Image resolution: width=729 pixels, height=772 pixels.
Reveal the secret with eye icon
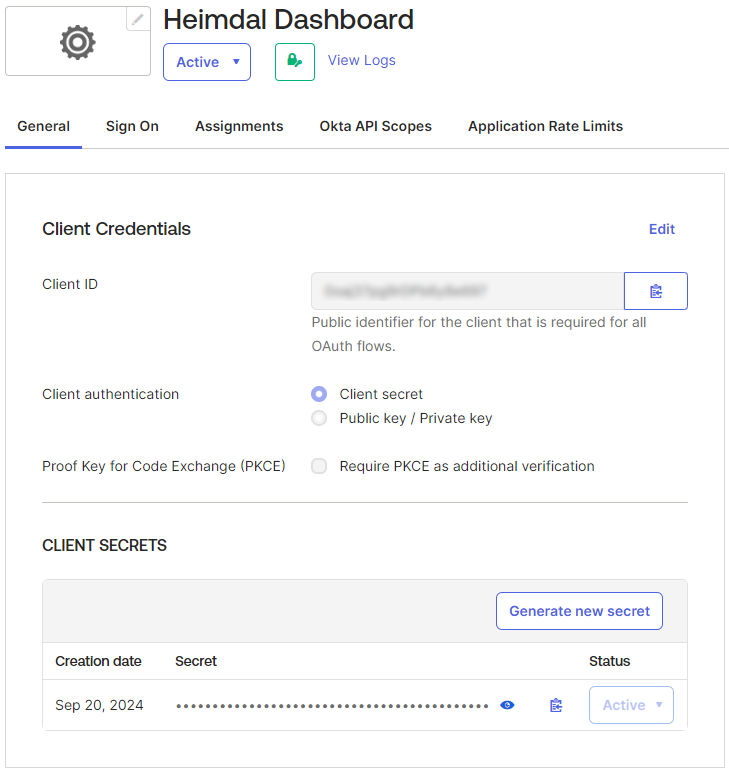click(x=507, y=705)
